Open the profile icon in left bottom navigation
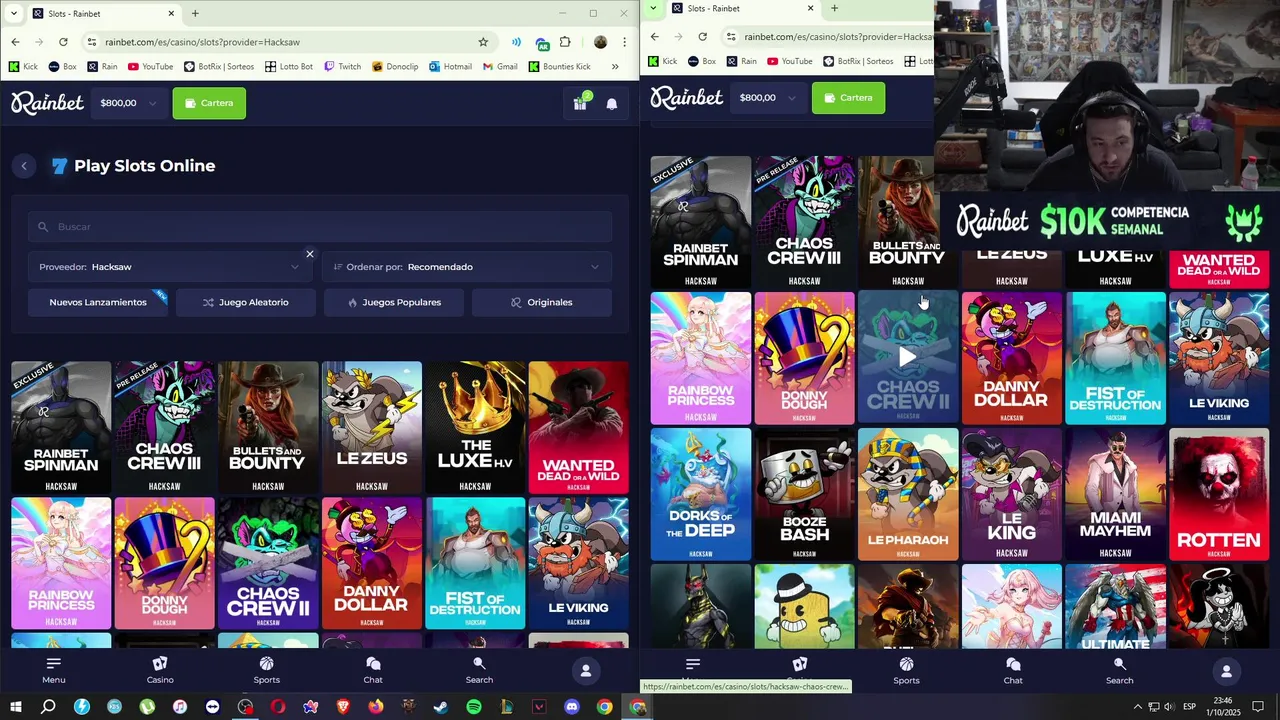1280x720 pixels. coord(586,671)
